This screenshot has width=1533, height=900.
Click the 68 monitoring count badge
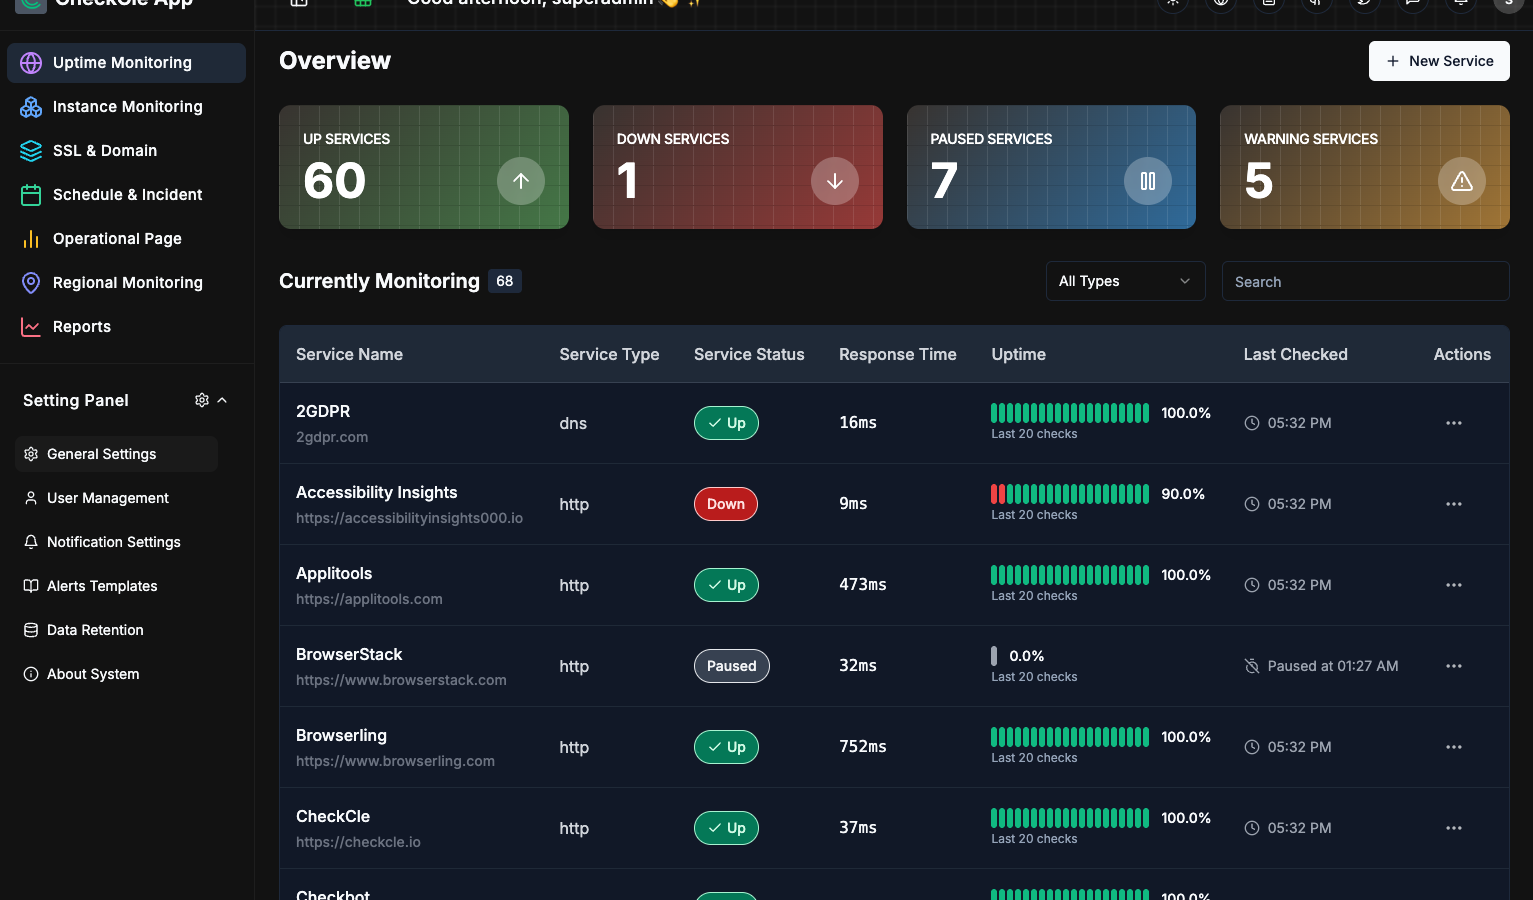click(x=505, y=281)
